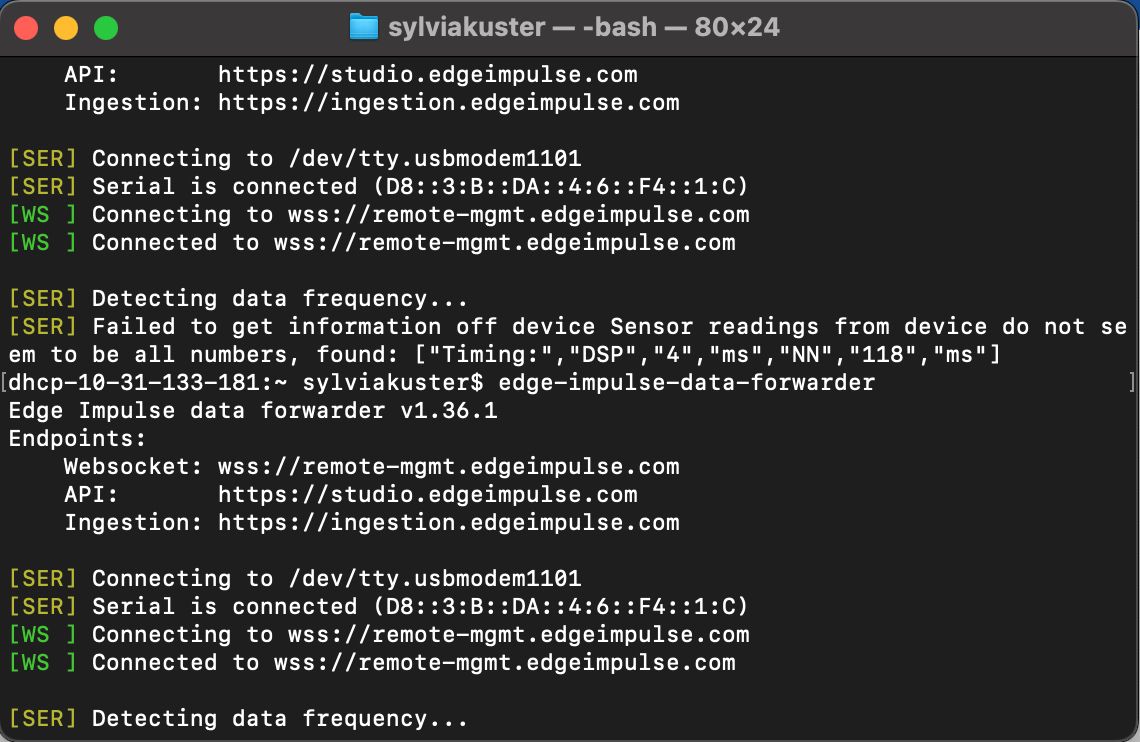Screen dimensions: 1140x742
Task: Click the yellow minimize traffic light button
Action: [65, 27]
